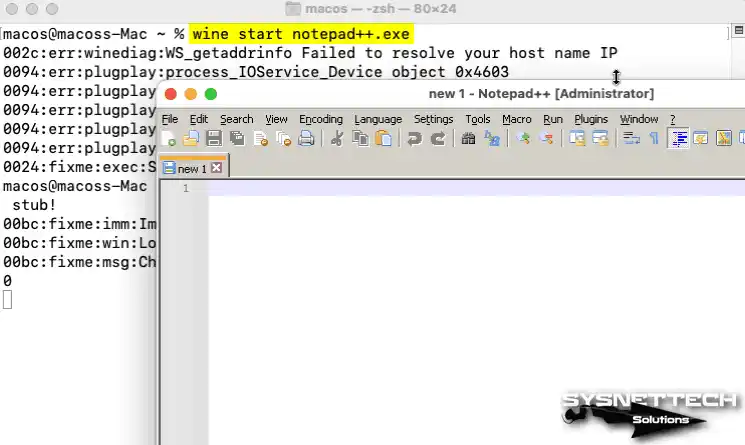This screenshot has width=745, height=445.
Task: Open the Encoding menu
Action: click(x=321, y=119)
